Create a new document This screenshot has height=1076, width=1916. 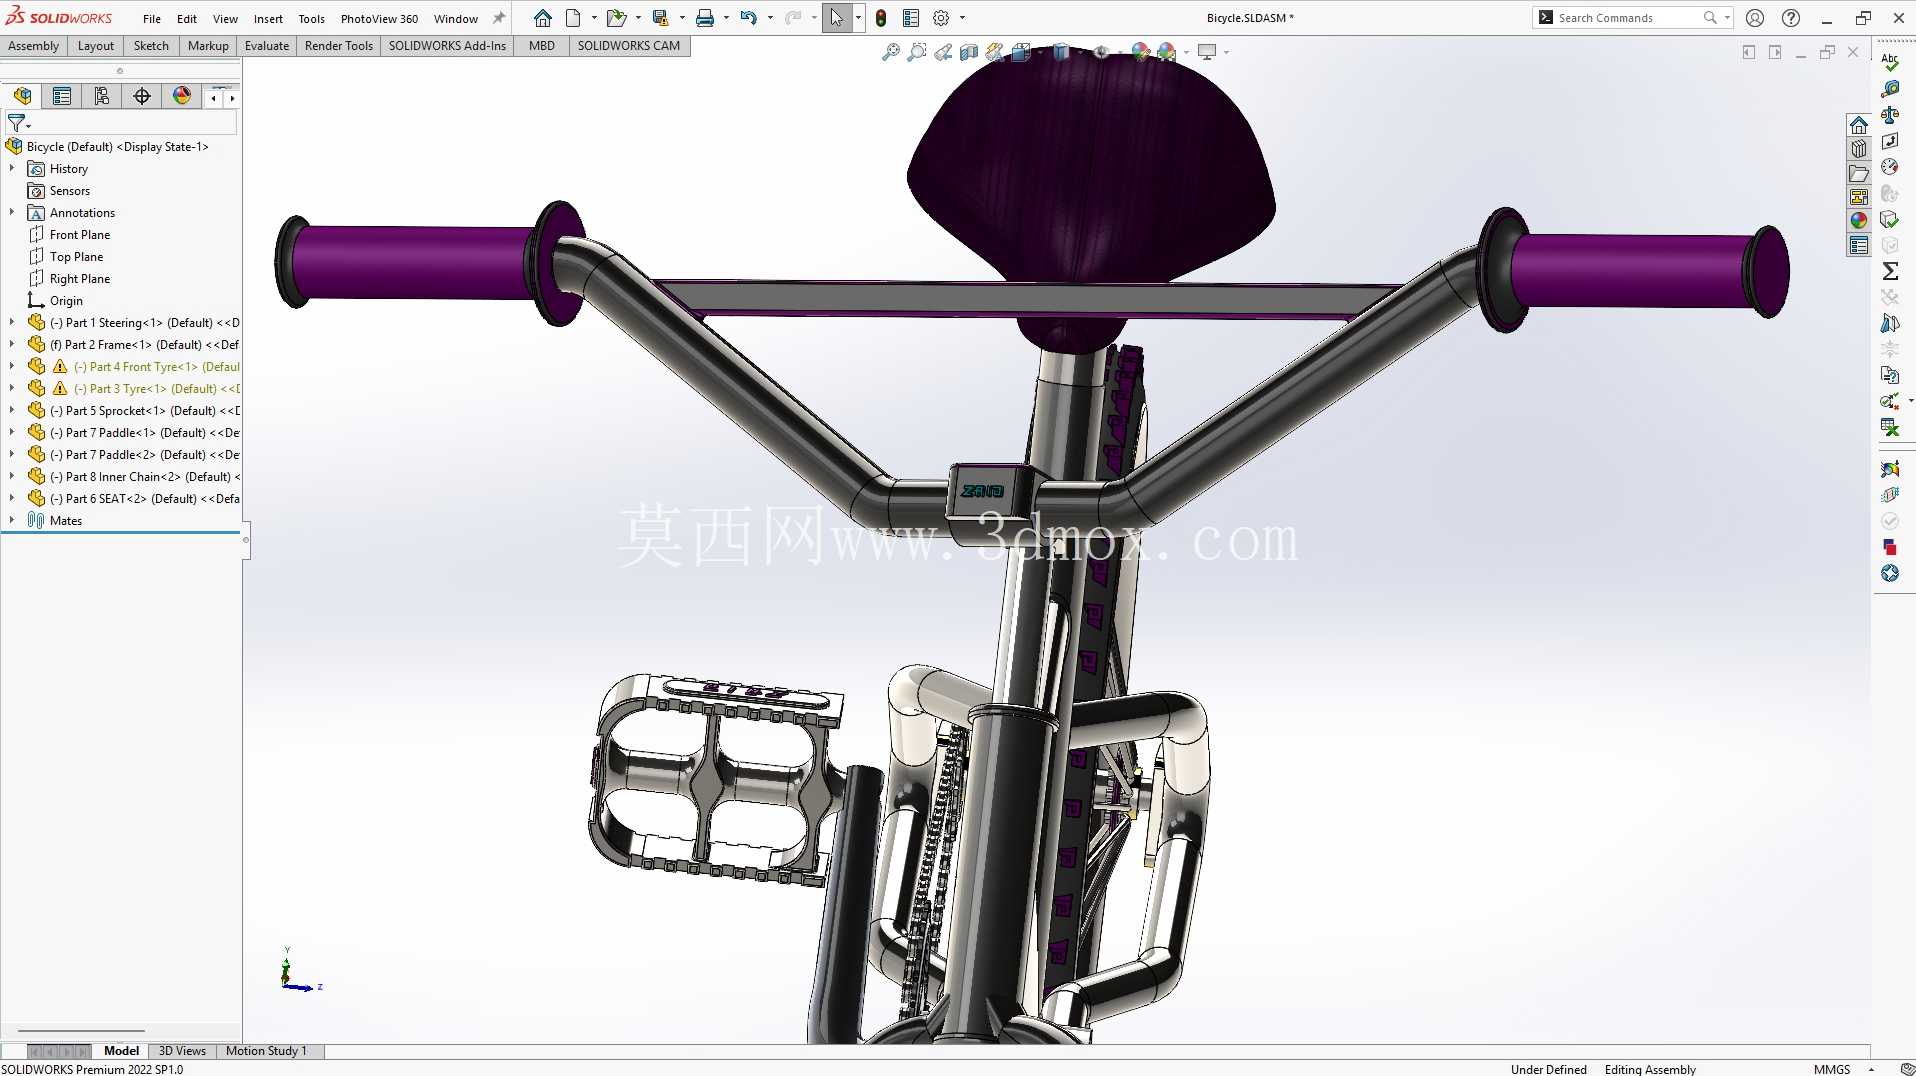pos(573,18)
